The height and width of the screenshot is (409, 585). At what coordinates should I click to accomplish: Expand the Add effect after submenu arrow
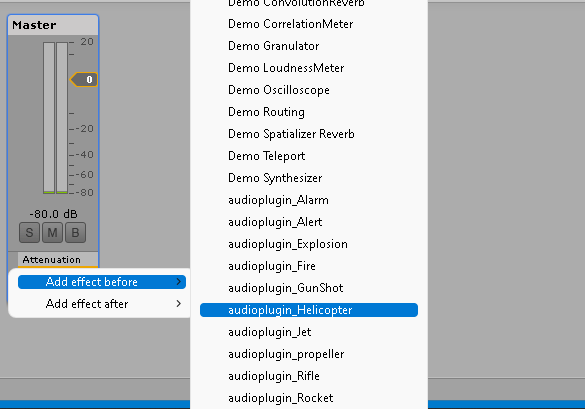178,304
